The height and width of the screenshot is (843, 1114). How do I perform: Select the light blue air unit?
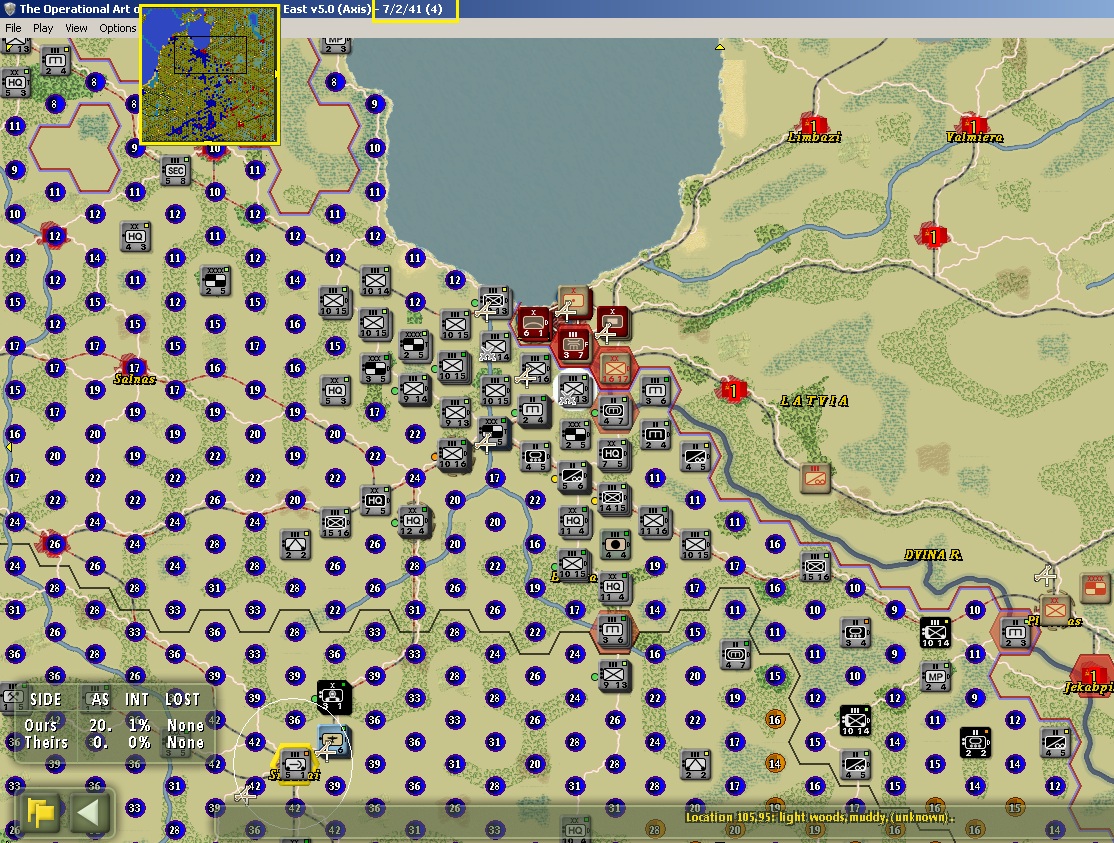coord(332,741)
